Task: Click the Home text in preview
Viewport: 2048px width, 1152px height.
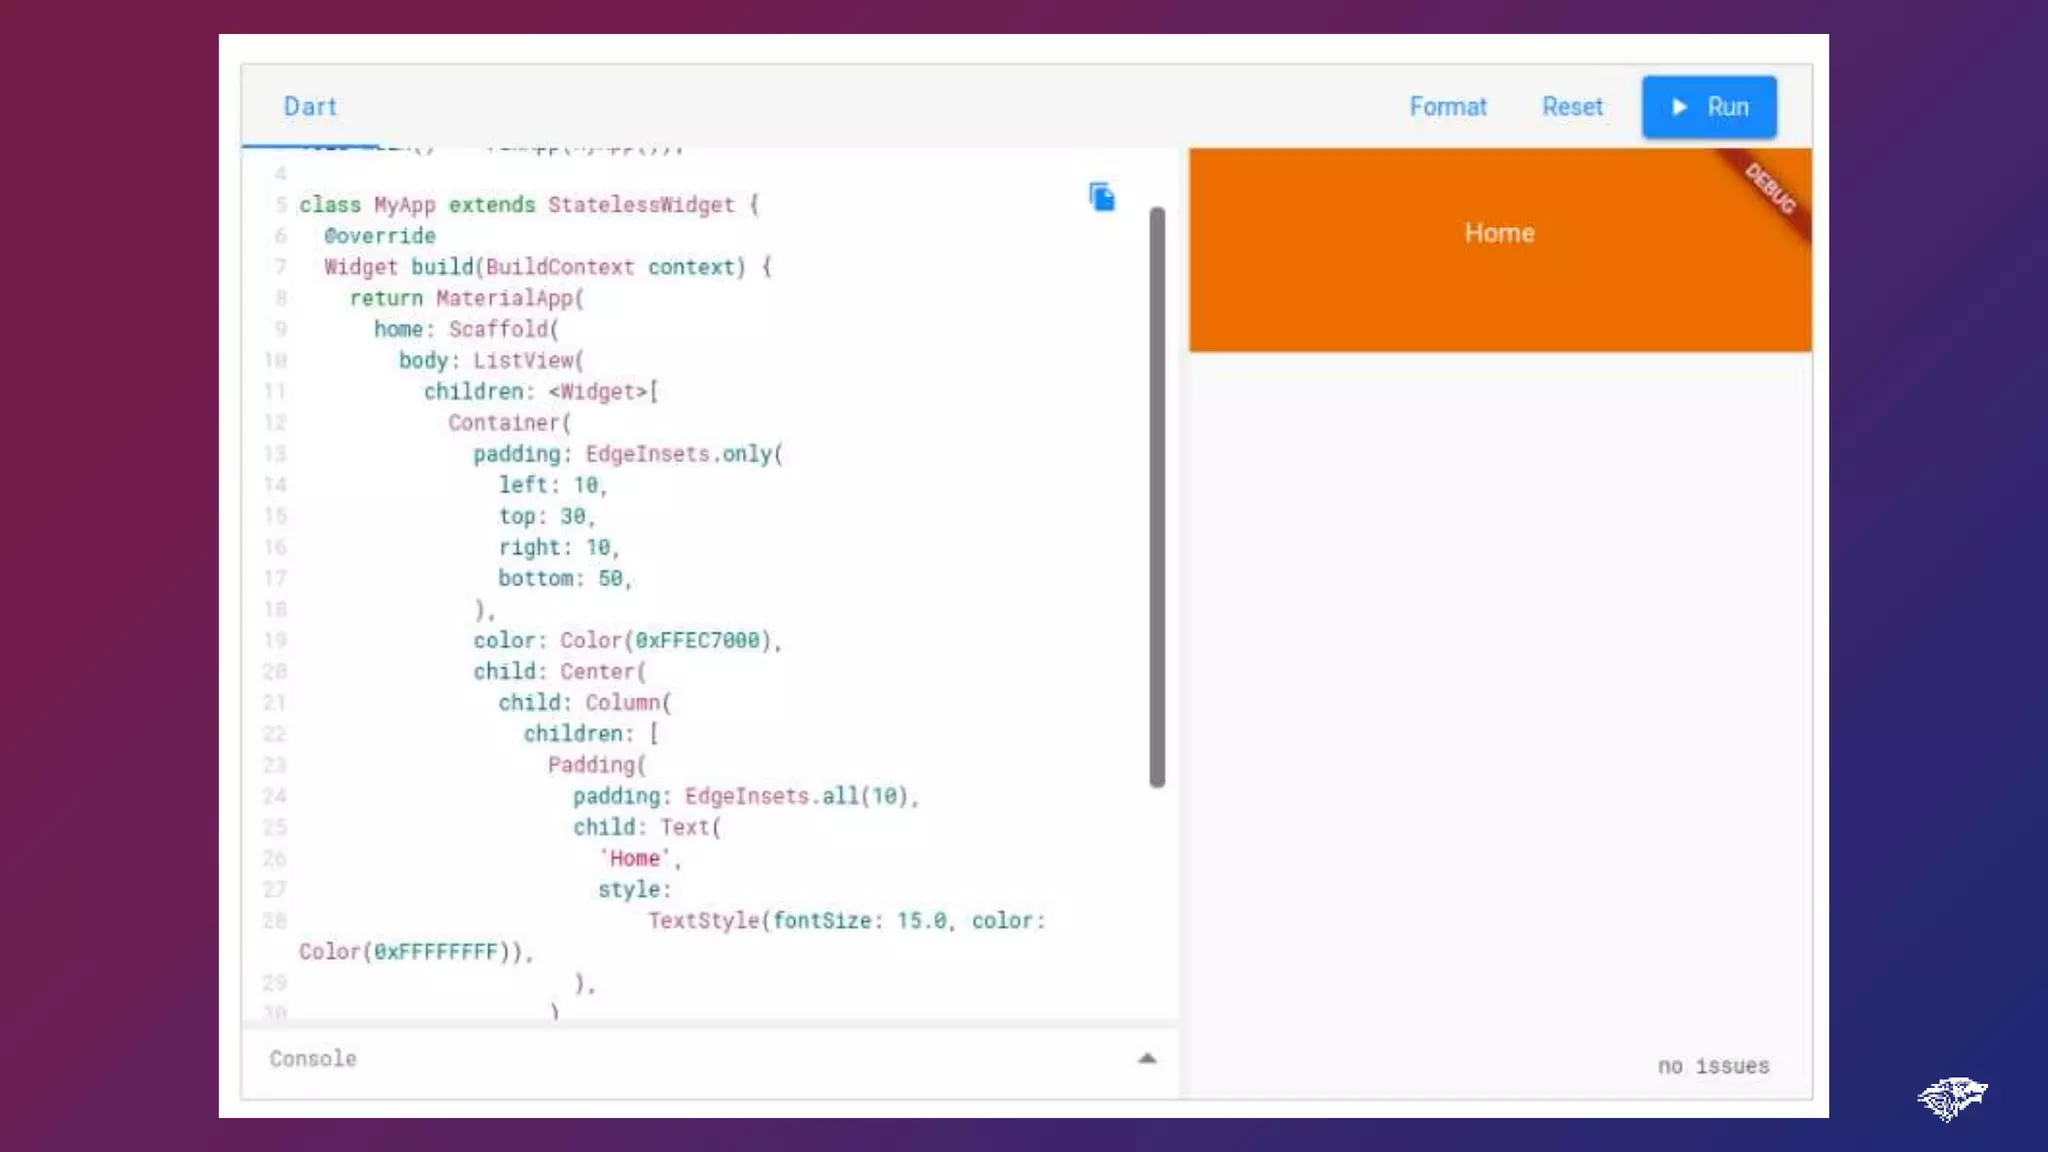Action: [x=1499, y=233]
